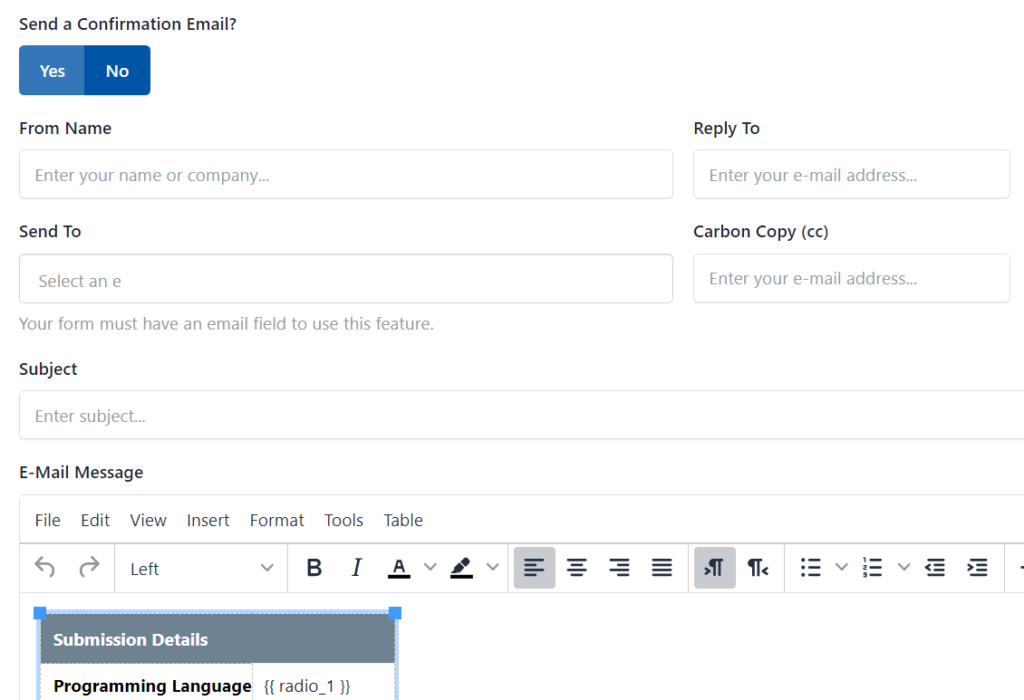Insert a bulleted list
This screenshot has width=1024, height=700.
(x=810, y=568)
